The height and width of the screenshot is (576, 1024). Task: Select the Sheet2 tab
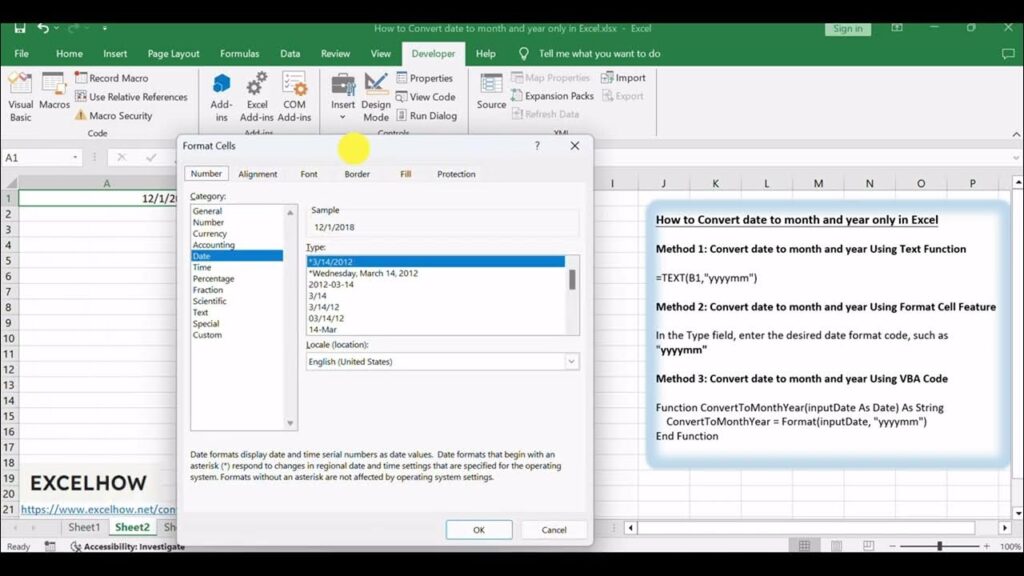(132, 527)
